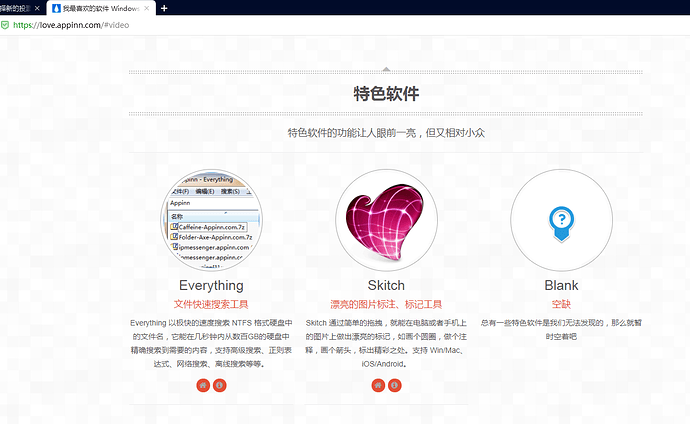Click the Skitch title

click(386, 285)
